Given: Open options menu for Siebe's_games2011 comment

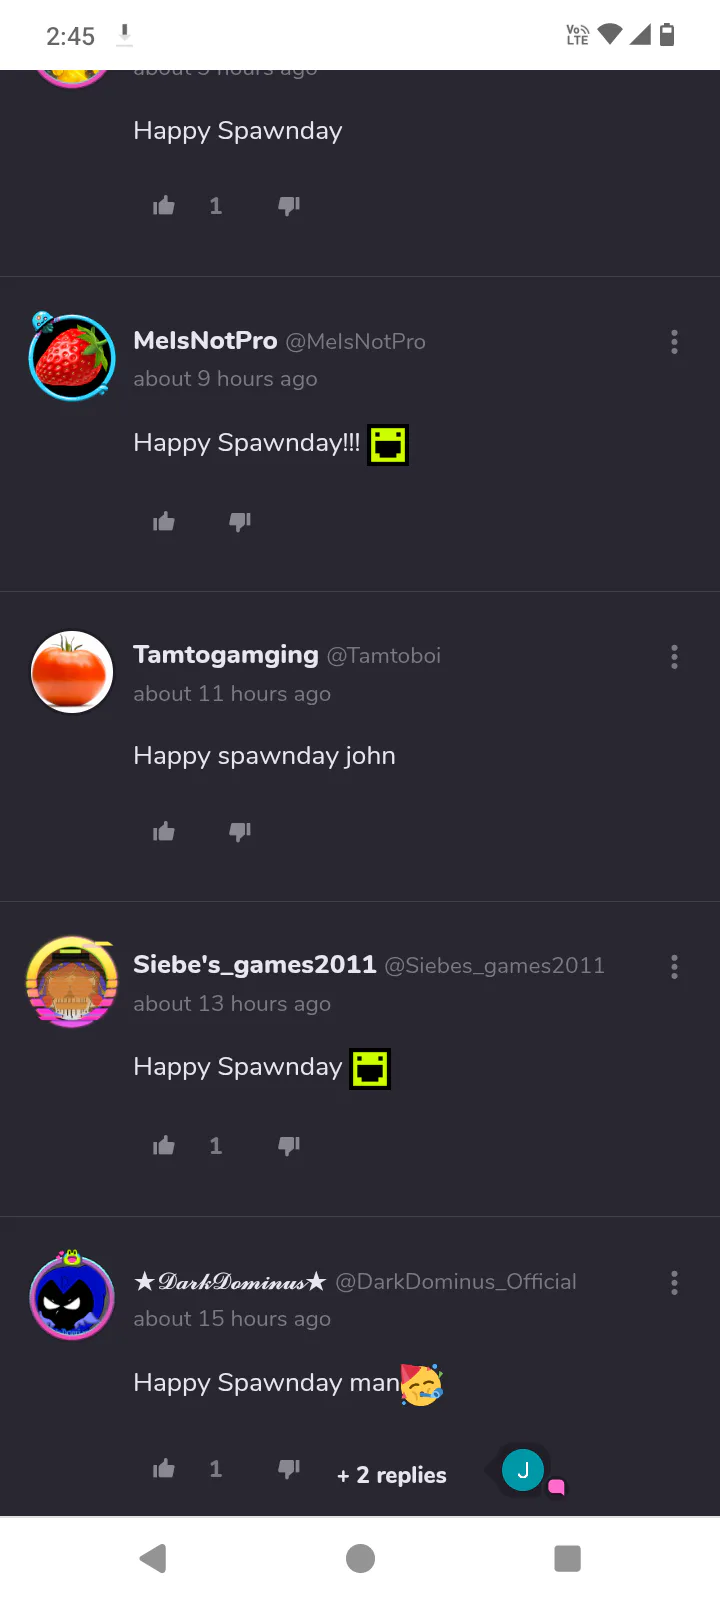Looking at the screenshot, I should coord(674,966).
